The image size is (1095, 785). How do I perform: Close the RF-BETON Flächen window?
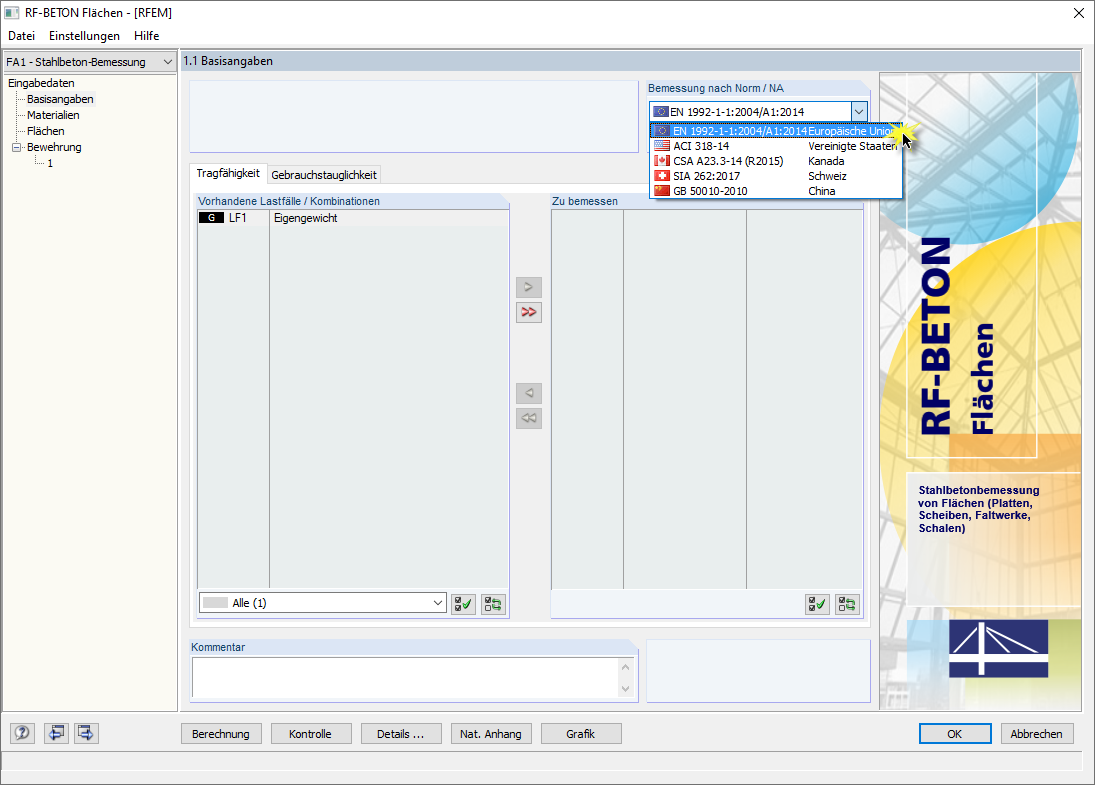click(x=1078, y=13)
